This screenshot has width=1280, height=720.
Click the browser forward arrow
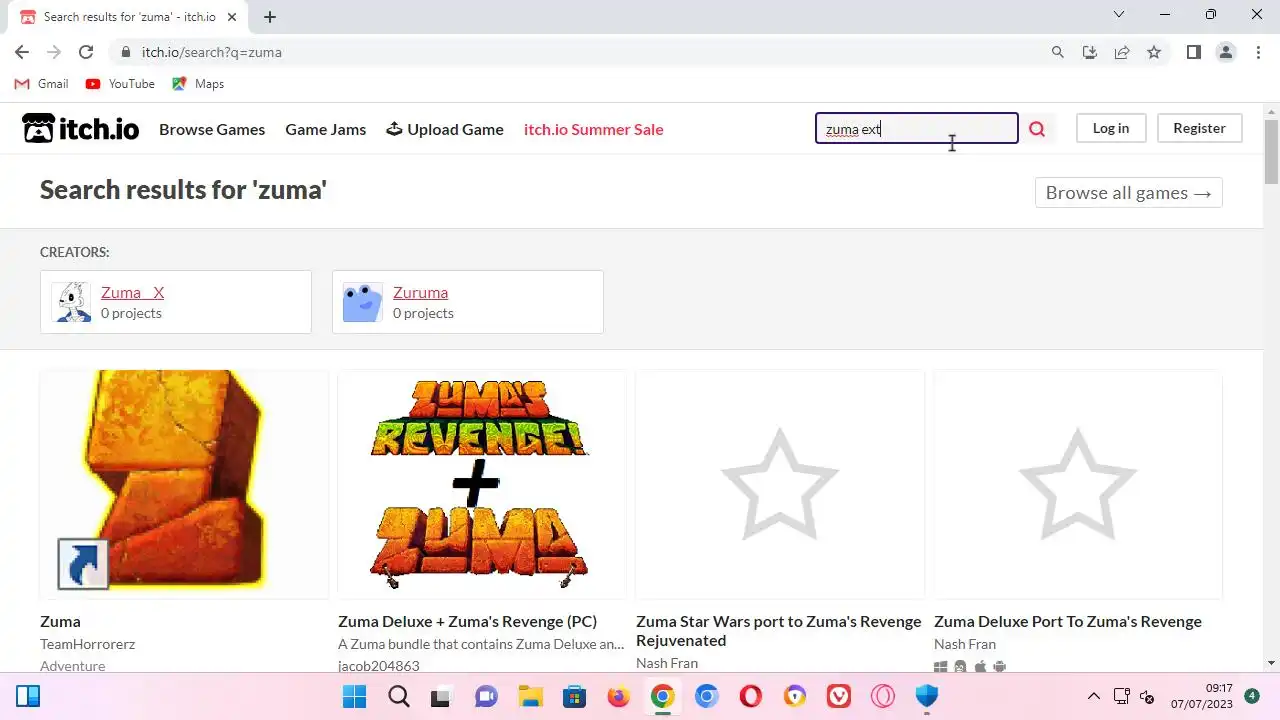[54, 52]
